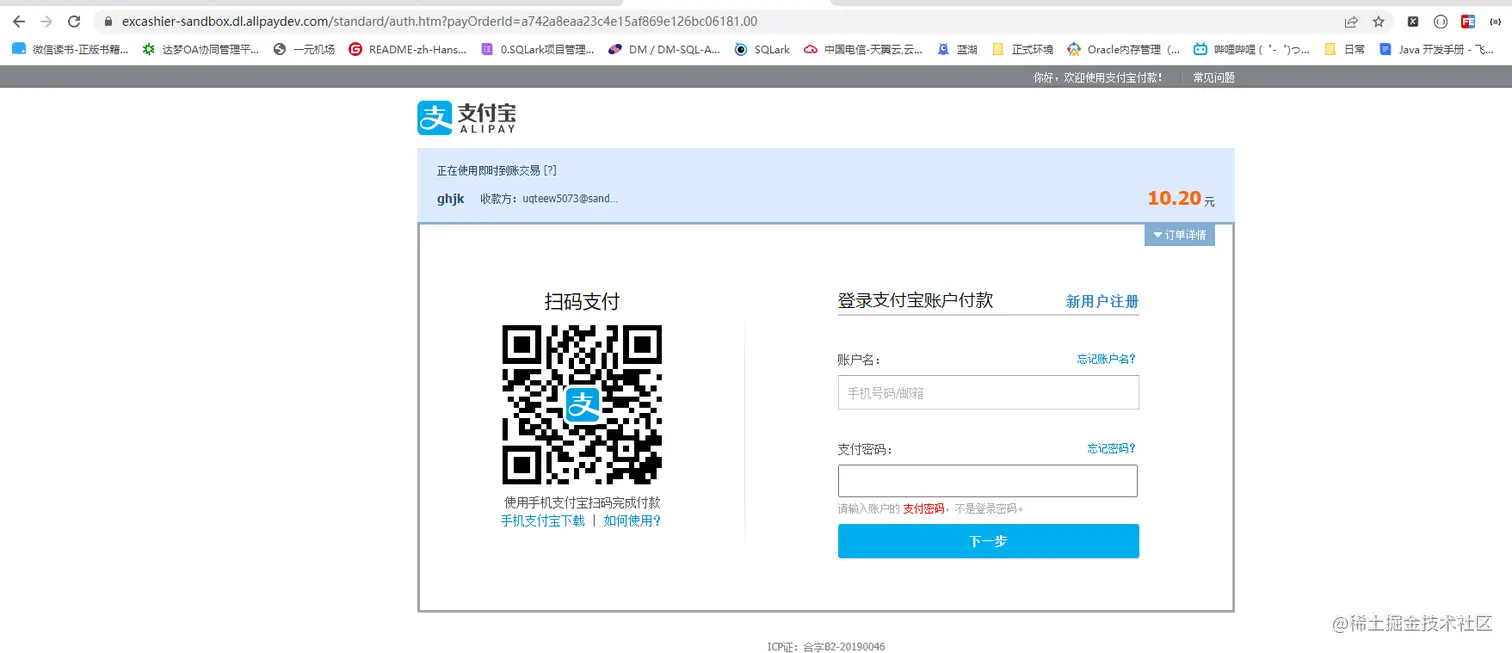Click the ICP证 合字B2-20190046 footer text
1512x653 pixels.
(826, 647)
